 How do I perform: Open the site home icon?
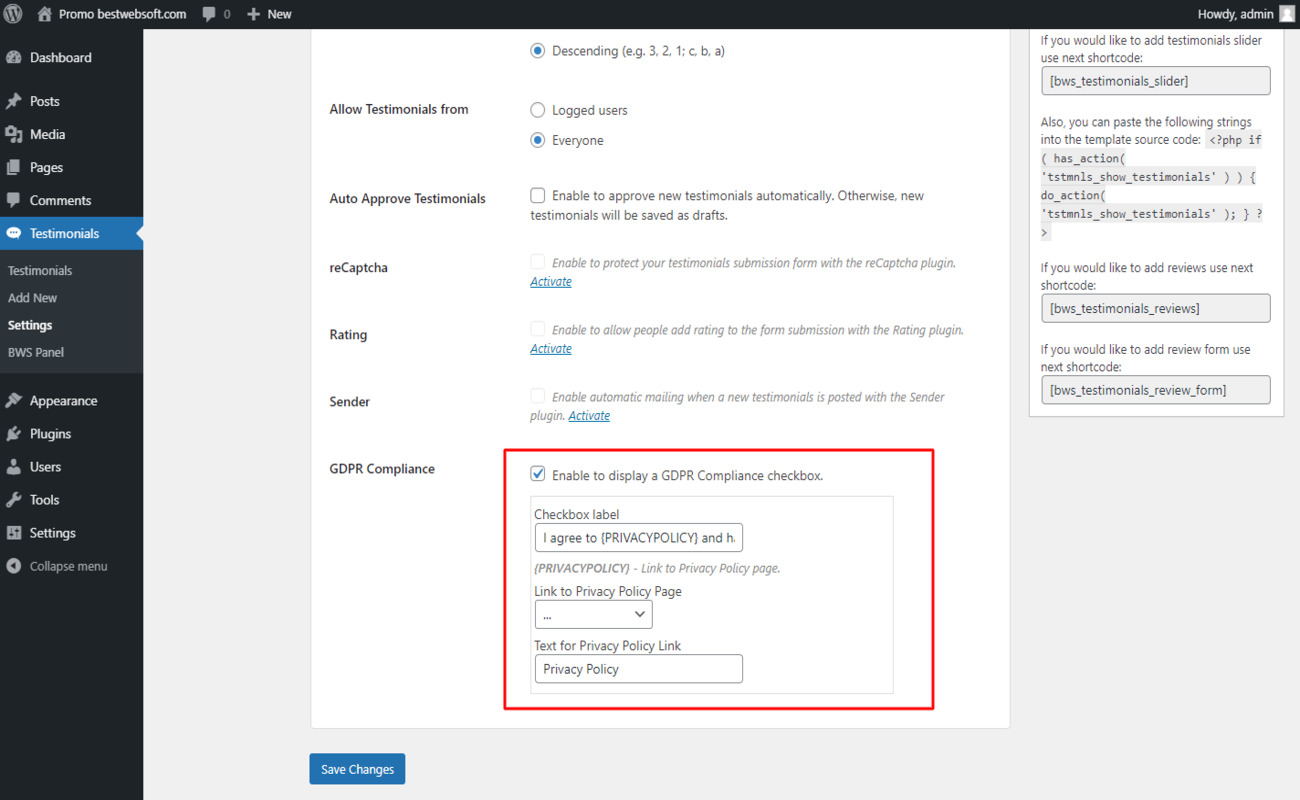pos(44,14)
